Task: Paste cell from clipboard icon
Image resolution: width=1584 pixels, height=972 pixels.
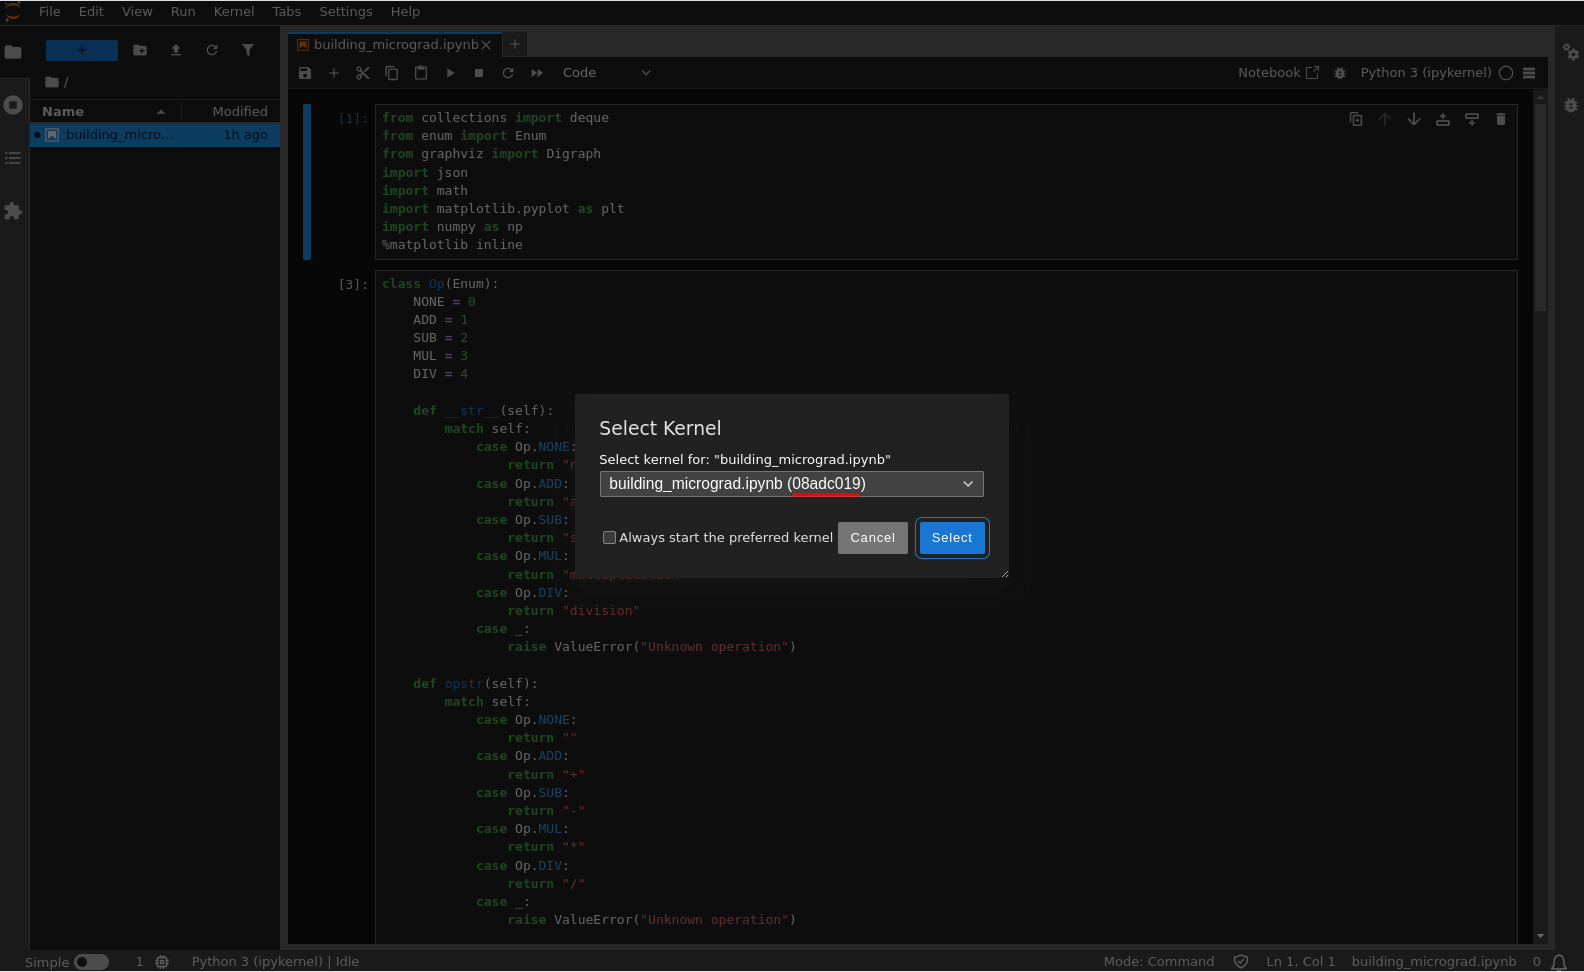Action: (421, 73)
